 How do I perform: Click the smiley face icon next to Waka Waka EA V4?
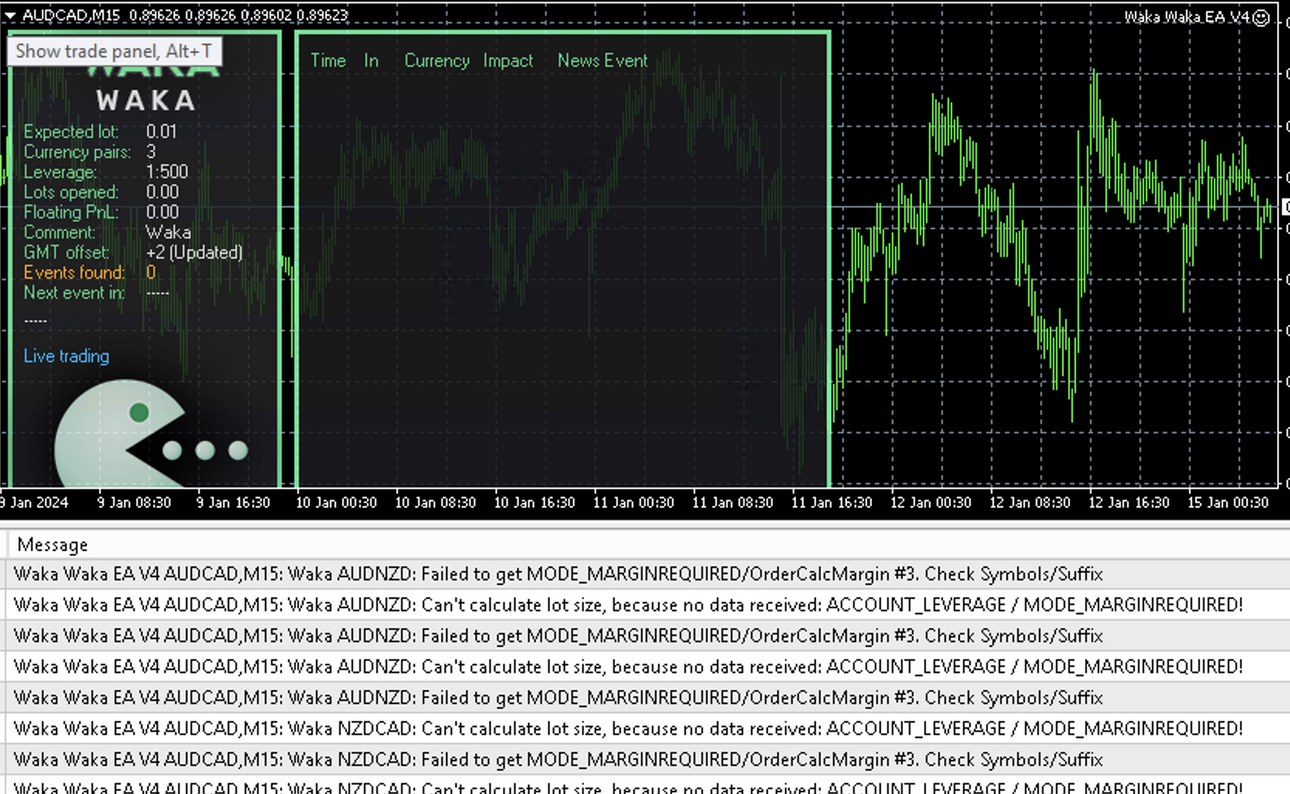[1262, 17]
